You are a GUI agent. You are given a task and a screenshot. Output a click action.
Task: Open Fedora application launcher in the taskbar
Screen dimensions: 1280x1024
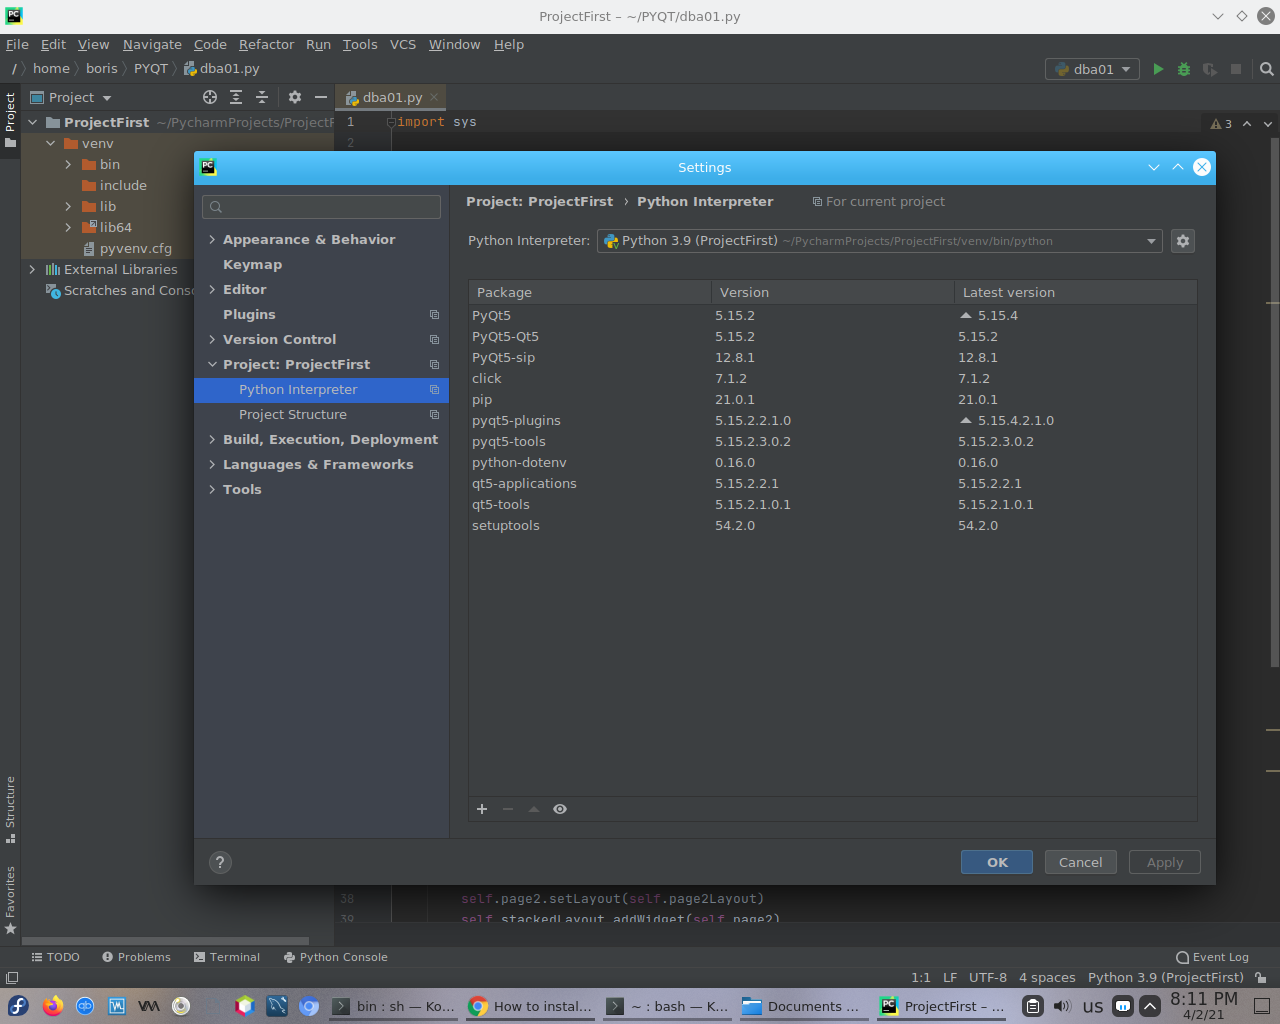18,1006
